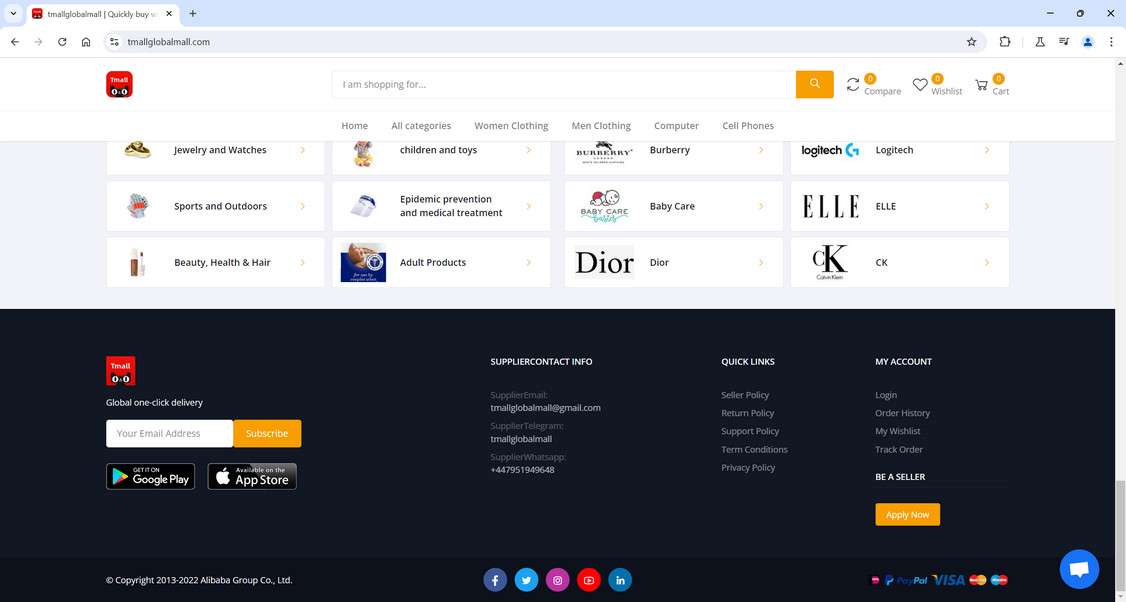The width and height of the screenshot is (1126, 602).
Task: Click the Sports and Outdoors glove image
Action: pos(137,206)
